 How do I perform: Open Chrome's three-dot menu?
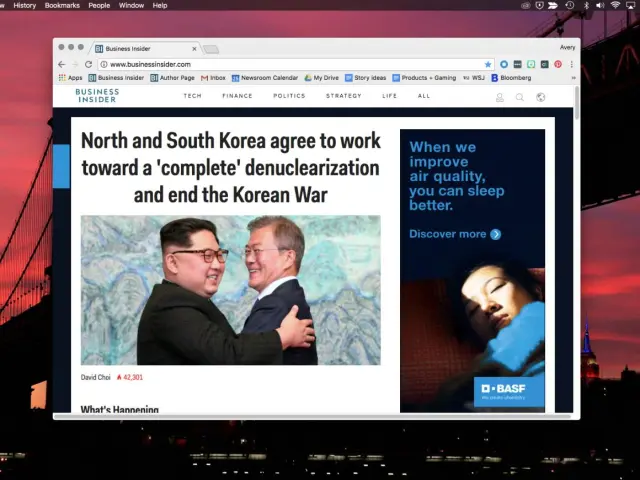point(572,64)
